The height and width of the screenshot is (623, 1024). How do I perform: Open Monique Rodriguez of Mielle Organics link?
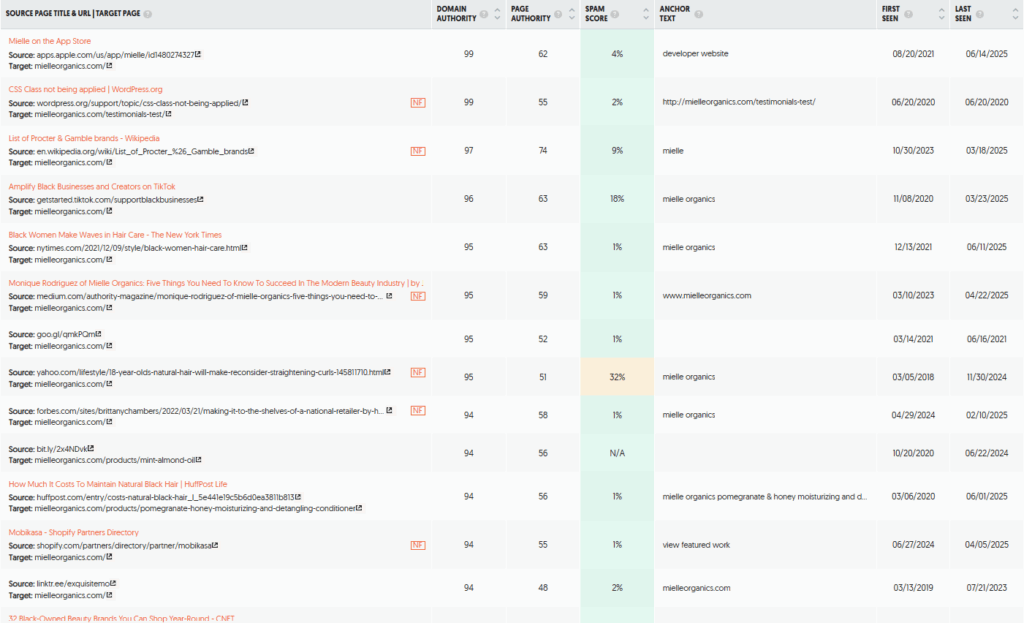216,283
